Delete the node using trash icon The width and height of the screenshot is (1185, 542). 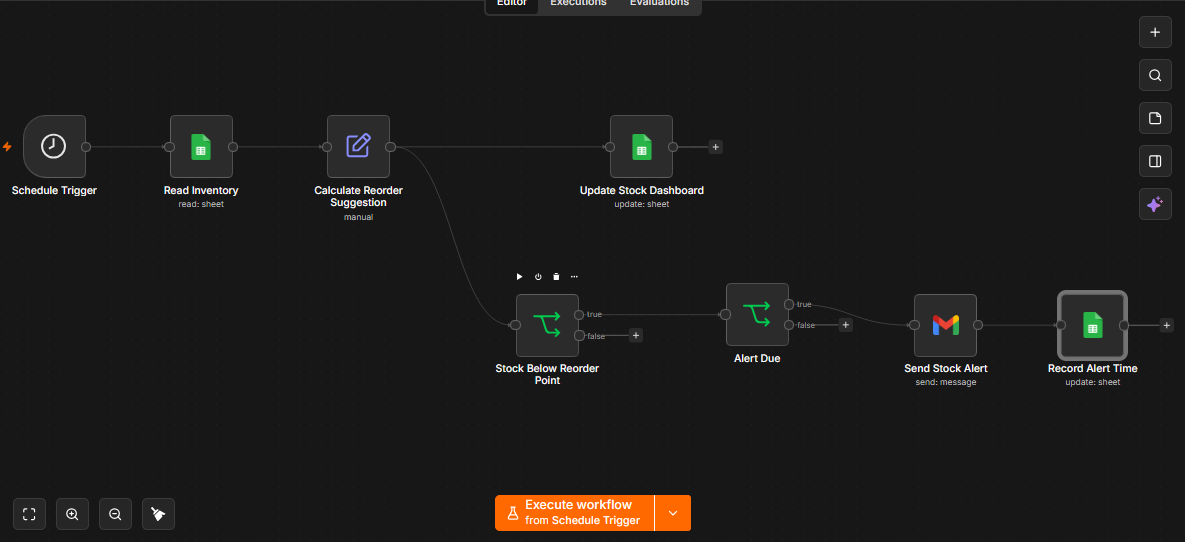tap(556, 277)
